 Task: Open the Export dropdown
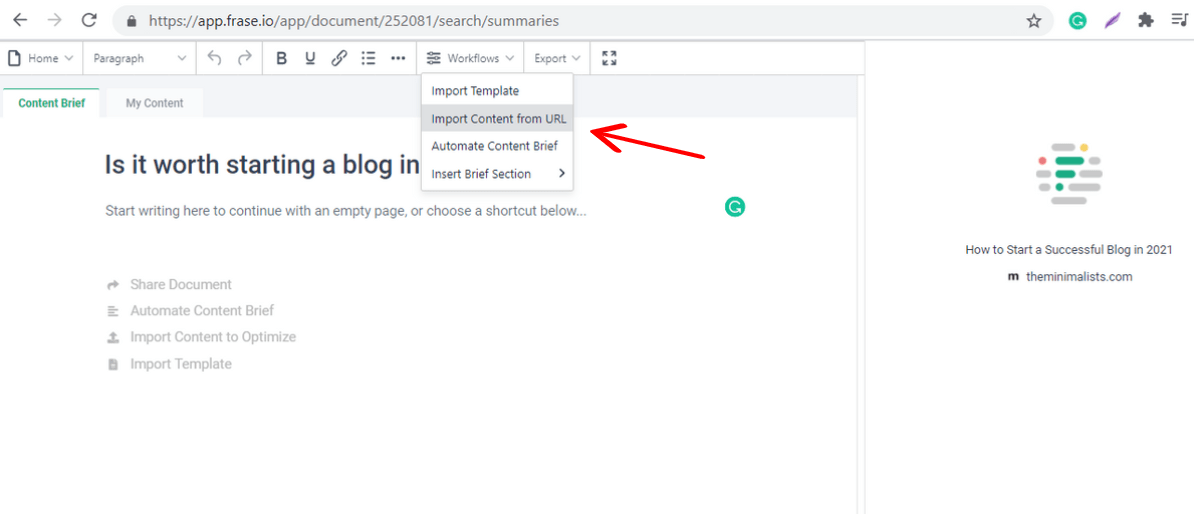pos(557,58)
